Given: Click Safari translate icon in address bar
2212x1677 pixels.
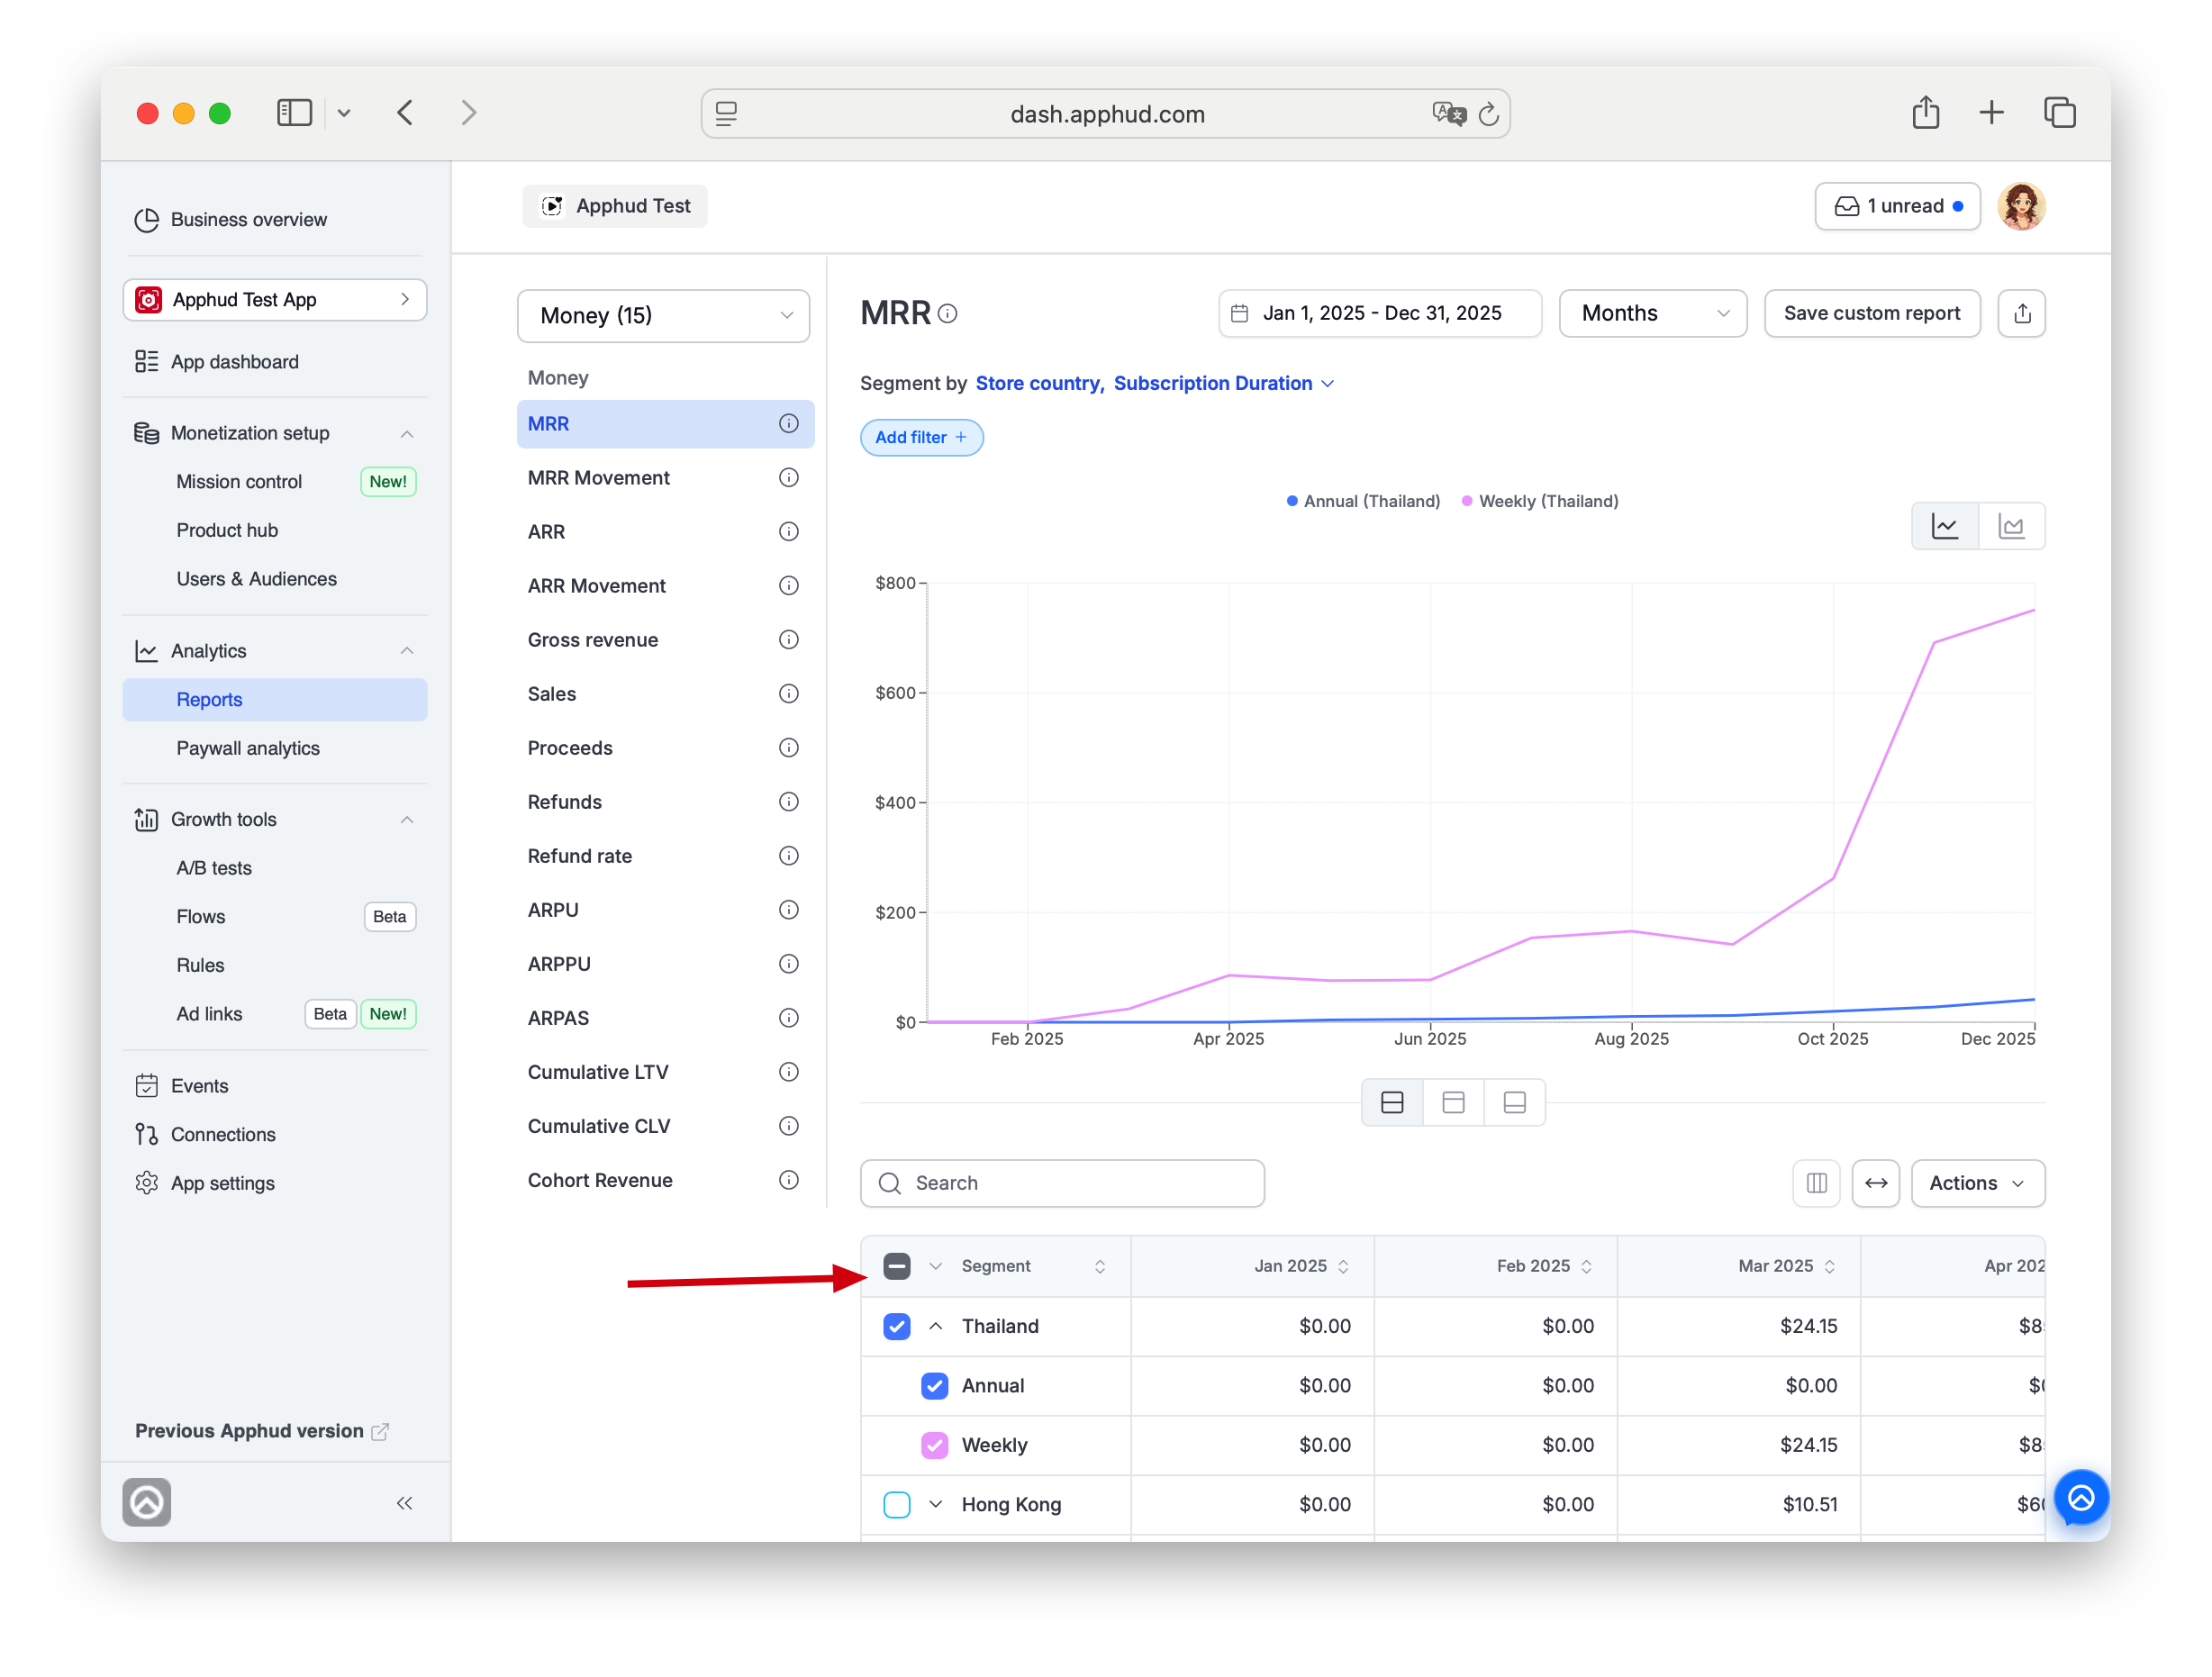Looking at the screenshot, I should click(1448, 114).
